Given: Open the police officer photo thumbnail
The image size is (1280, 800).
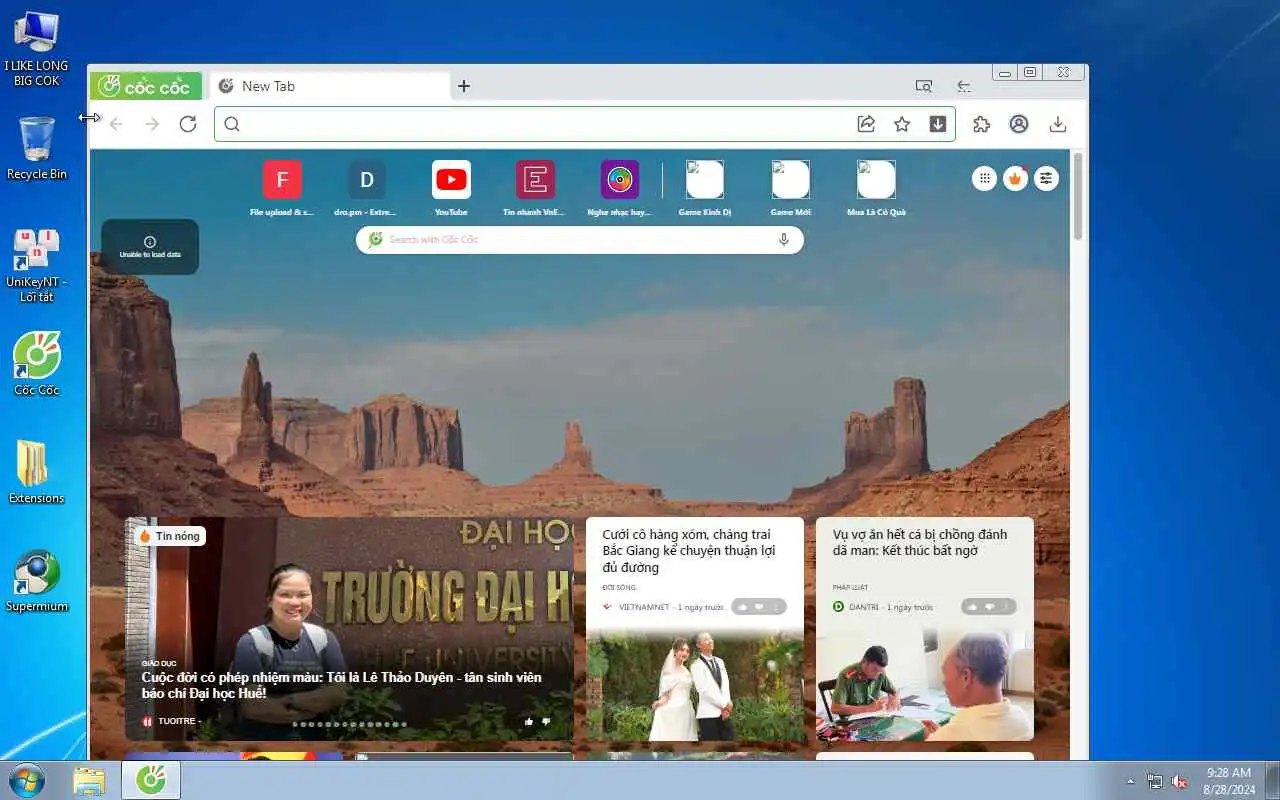Looking at the screenshot, I should (x=925, y=685).
